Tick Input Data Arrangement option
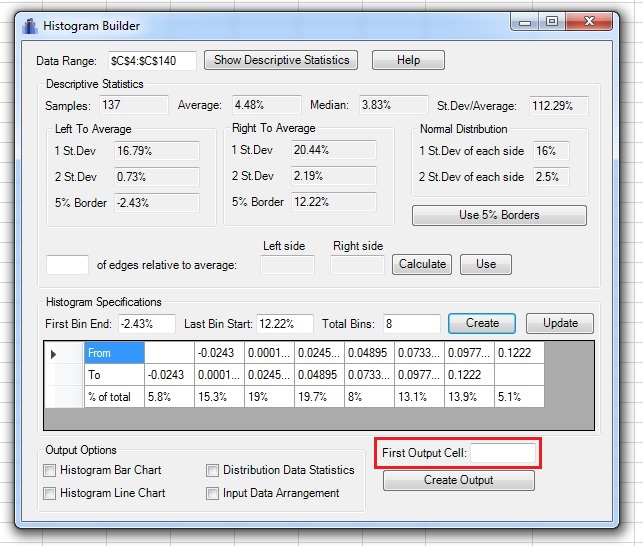This screenshot has width=643, height=546. point(212,493)
